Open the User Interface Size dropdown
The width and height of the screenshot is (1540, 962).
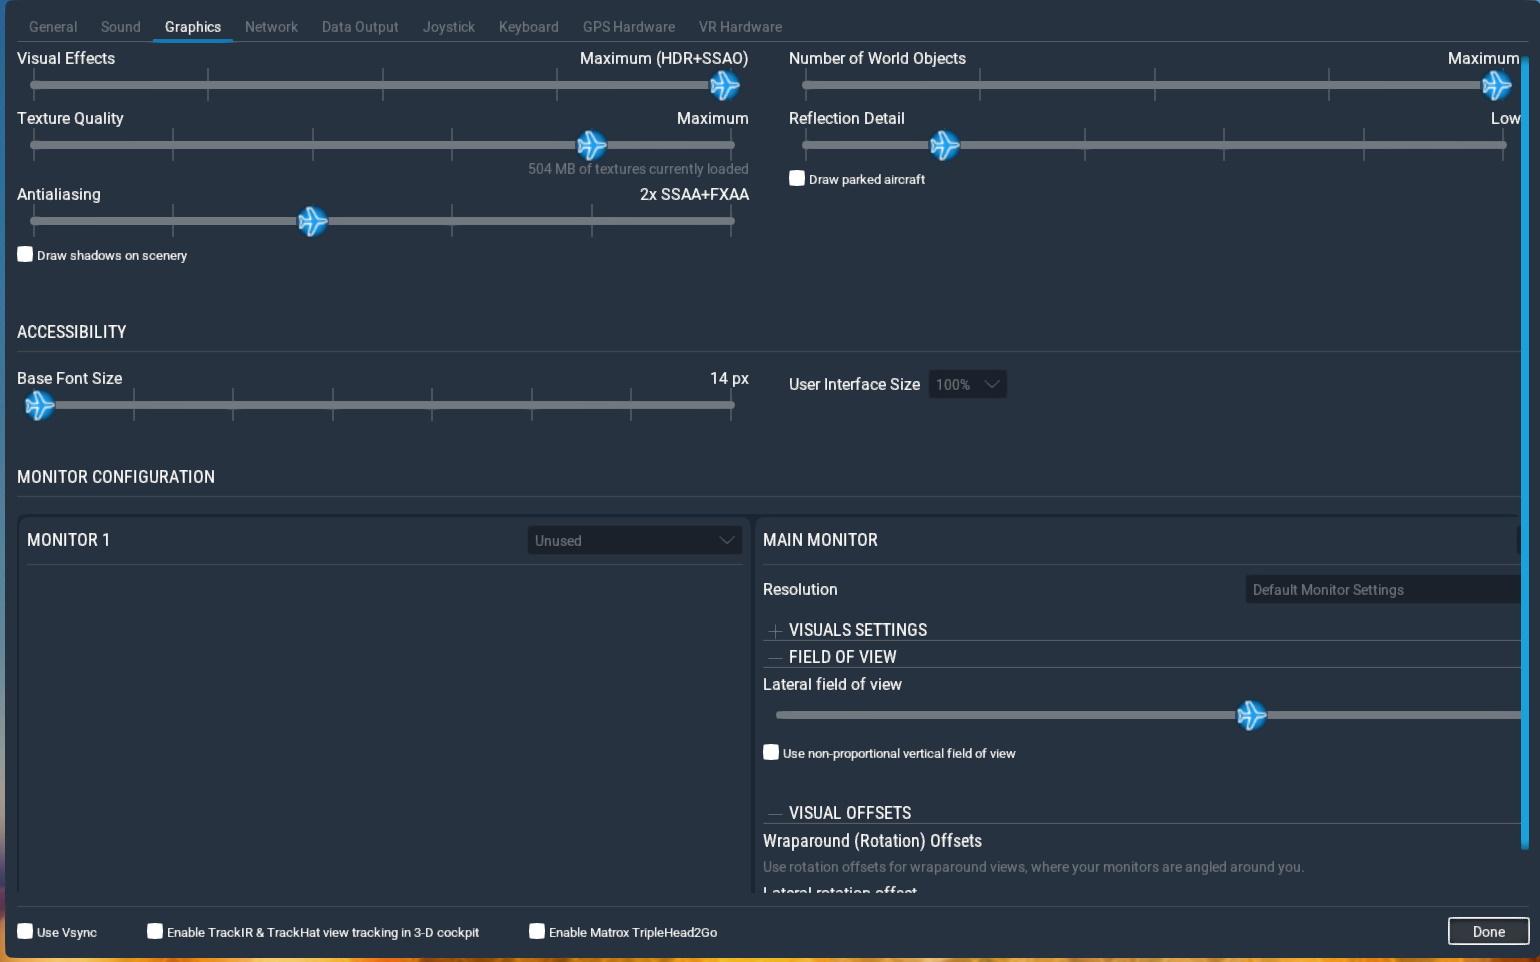click(967, 385)
